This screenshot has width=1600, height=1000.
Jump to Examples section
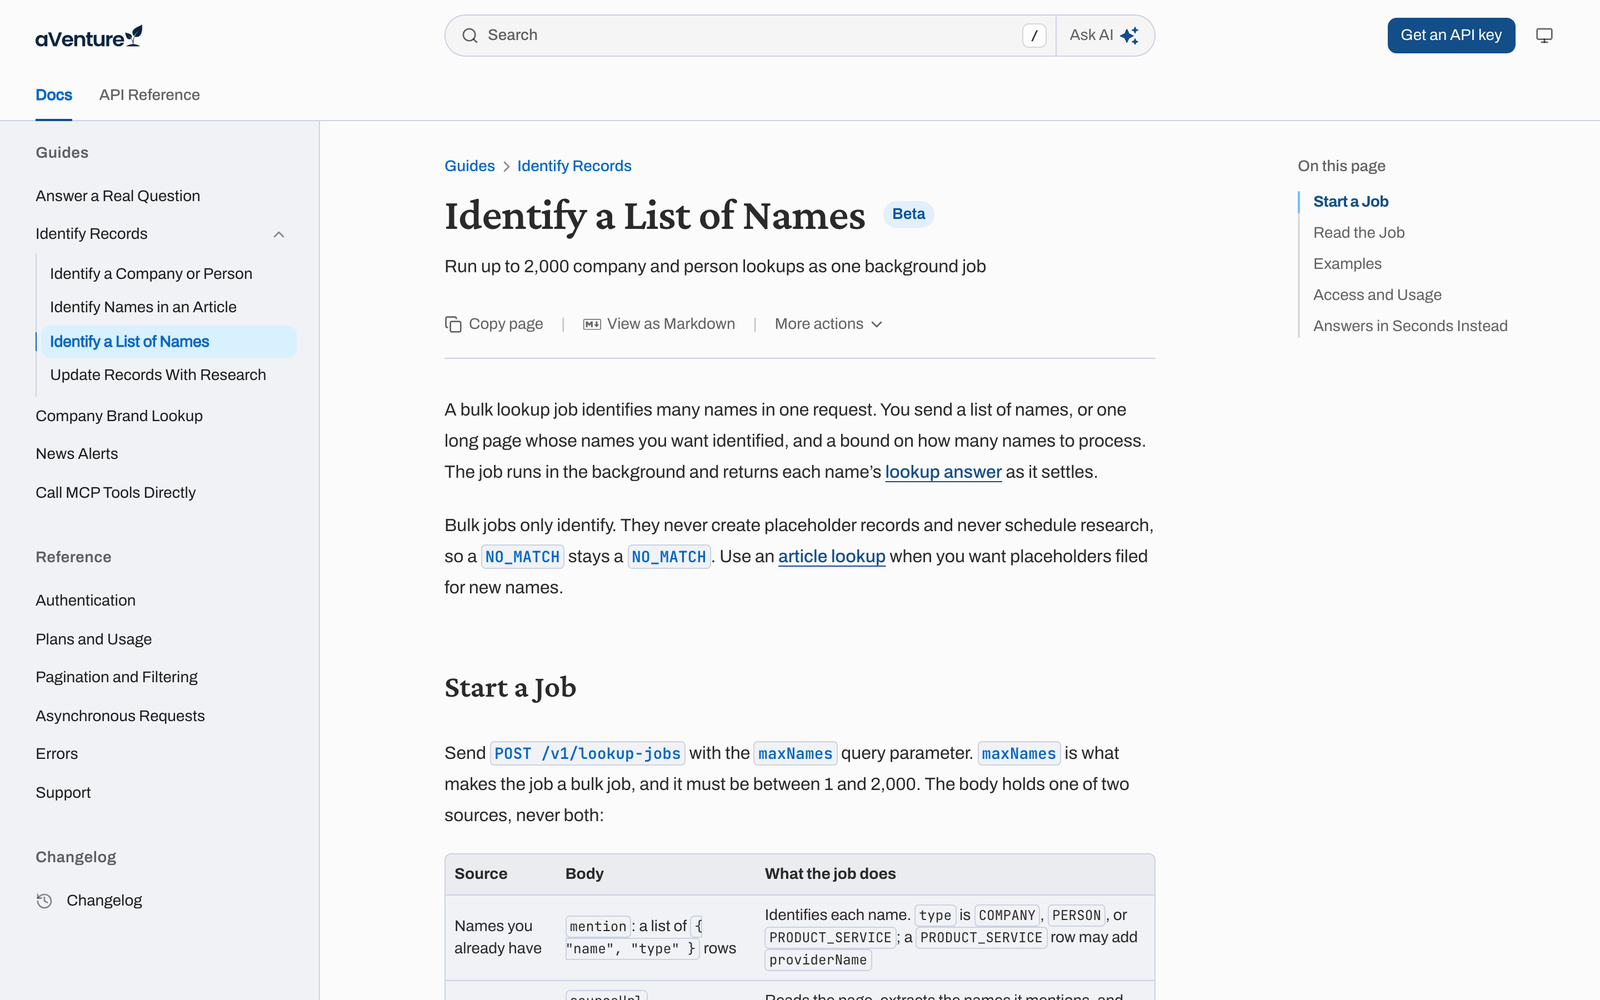pos(1347,263)
